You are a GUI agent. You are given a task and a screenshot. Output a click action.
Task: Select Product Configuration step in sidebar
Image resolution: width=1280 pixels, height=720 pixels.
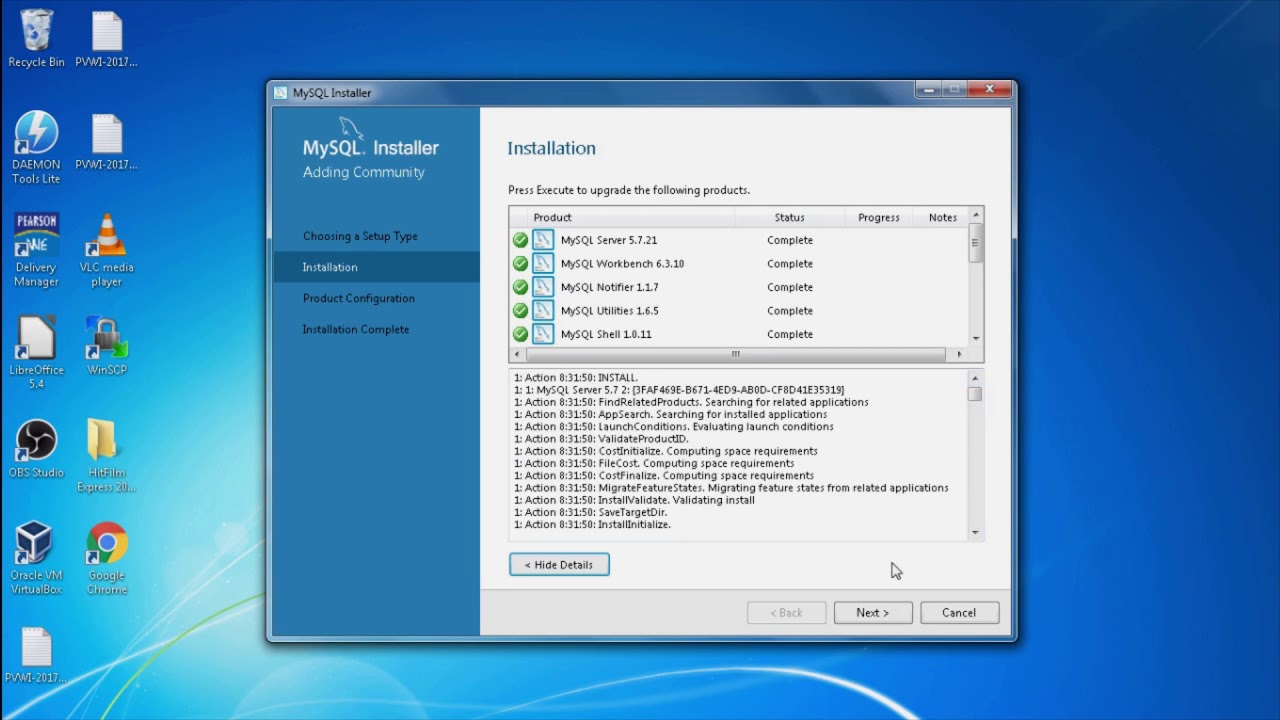359,298
